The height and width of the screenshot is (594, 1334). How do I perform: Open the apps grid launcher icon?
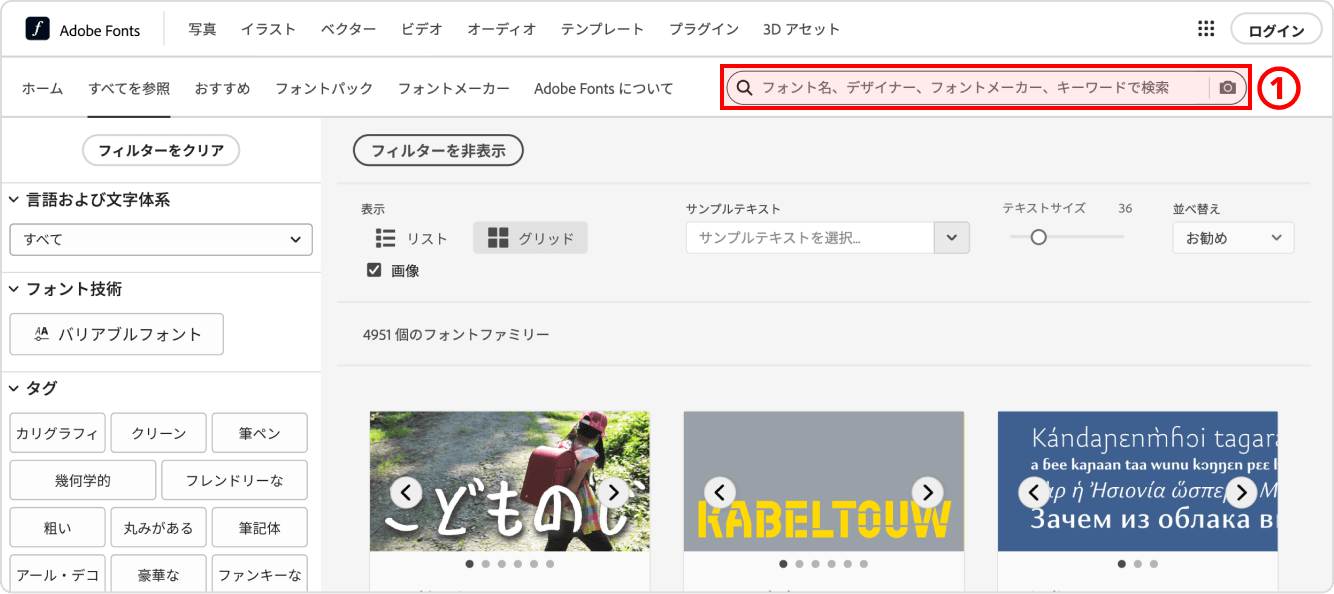(x=1206, y=29)
